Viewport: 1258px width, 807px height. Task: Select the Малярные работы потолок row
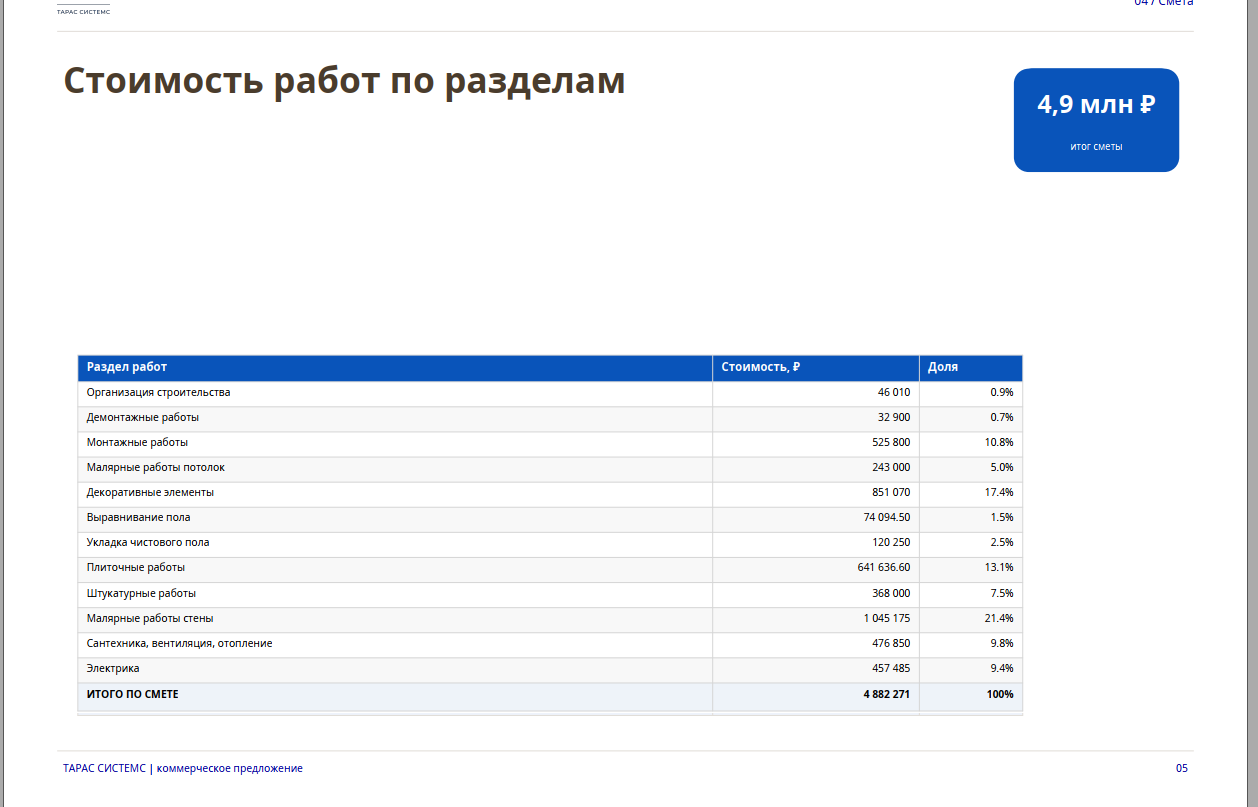click(x=550, y=468)
